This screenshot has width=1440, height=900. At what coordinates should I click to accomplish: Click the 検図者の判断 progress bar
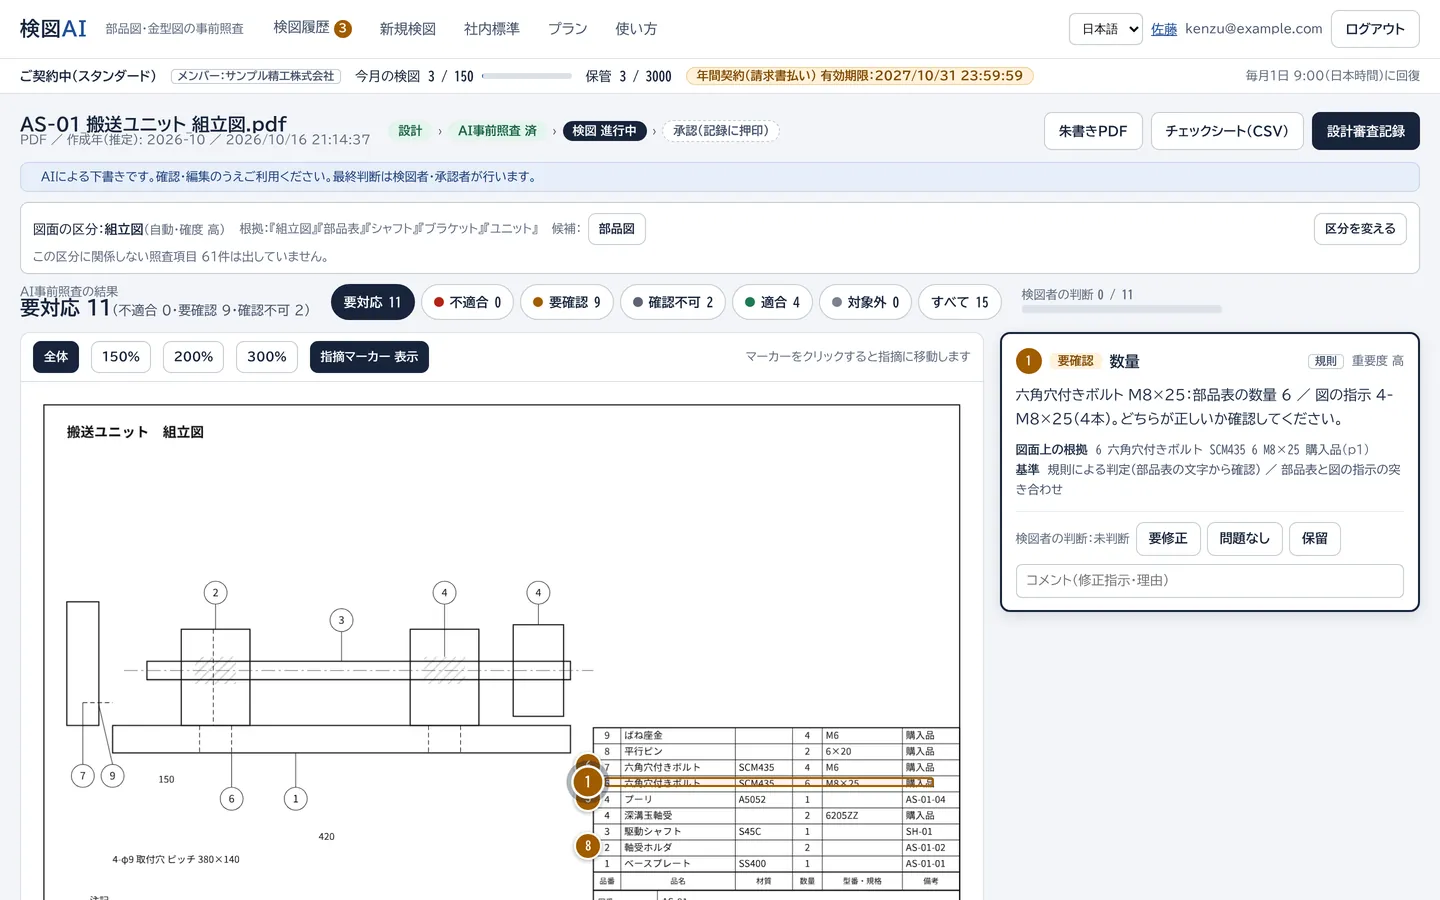tap(1121, 310)
